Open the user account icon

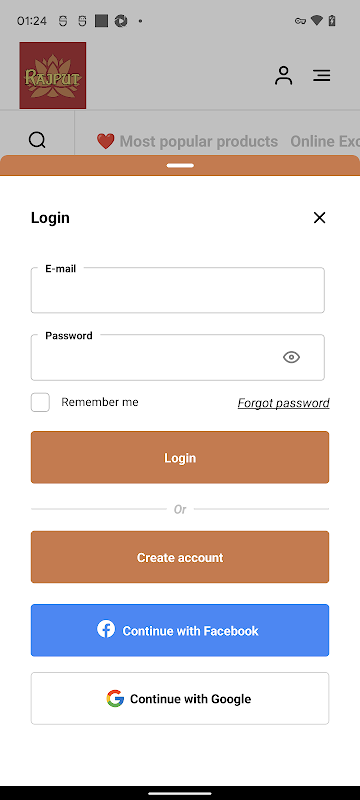284,76
